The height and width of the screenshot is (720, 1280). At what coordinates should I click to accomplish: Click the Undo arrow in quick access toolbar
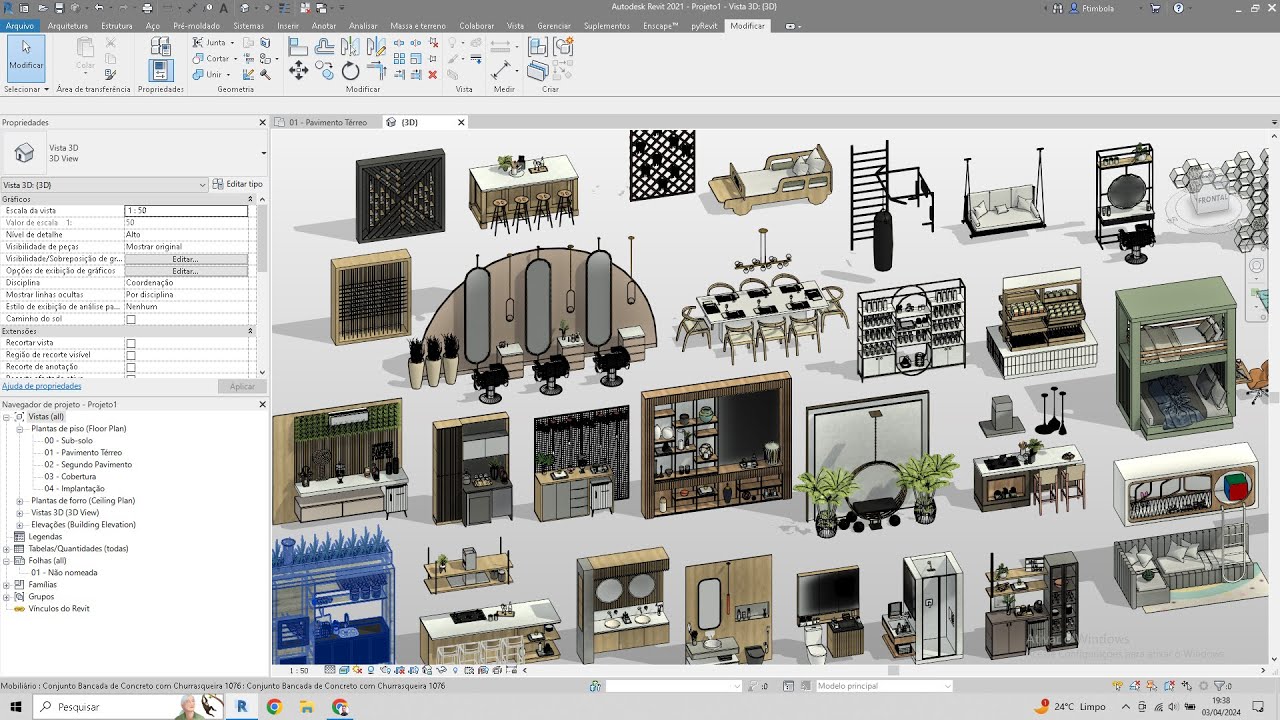pyautogui.click(x=98, y=8)
